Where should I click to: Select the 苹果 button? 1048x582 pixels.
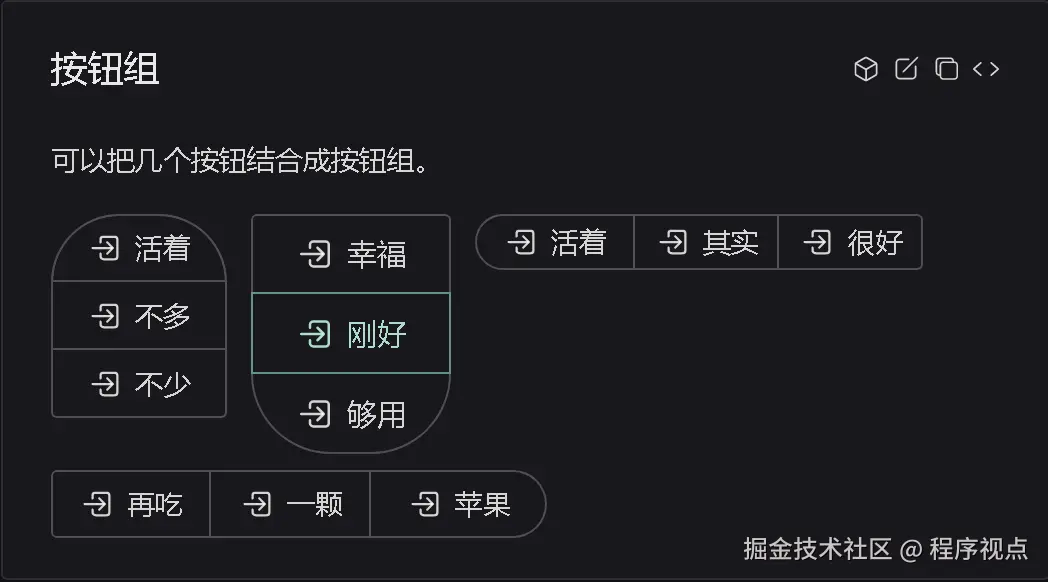click(x=460, y=504)
